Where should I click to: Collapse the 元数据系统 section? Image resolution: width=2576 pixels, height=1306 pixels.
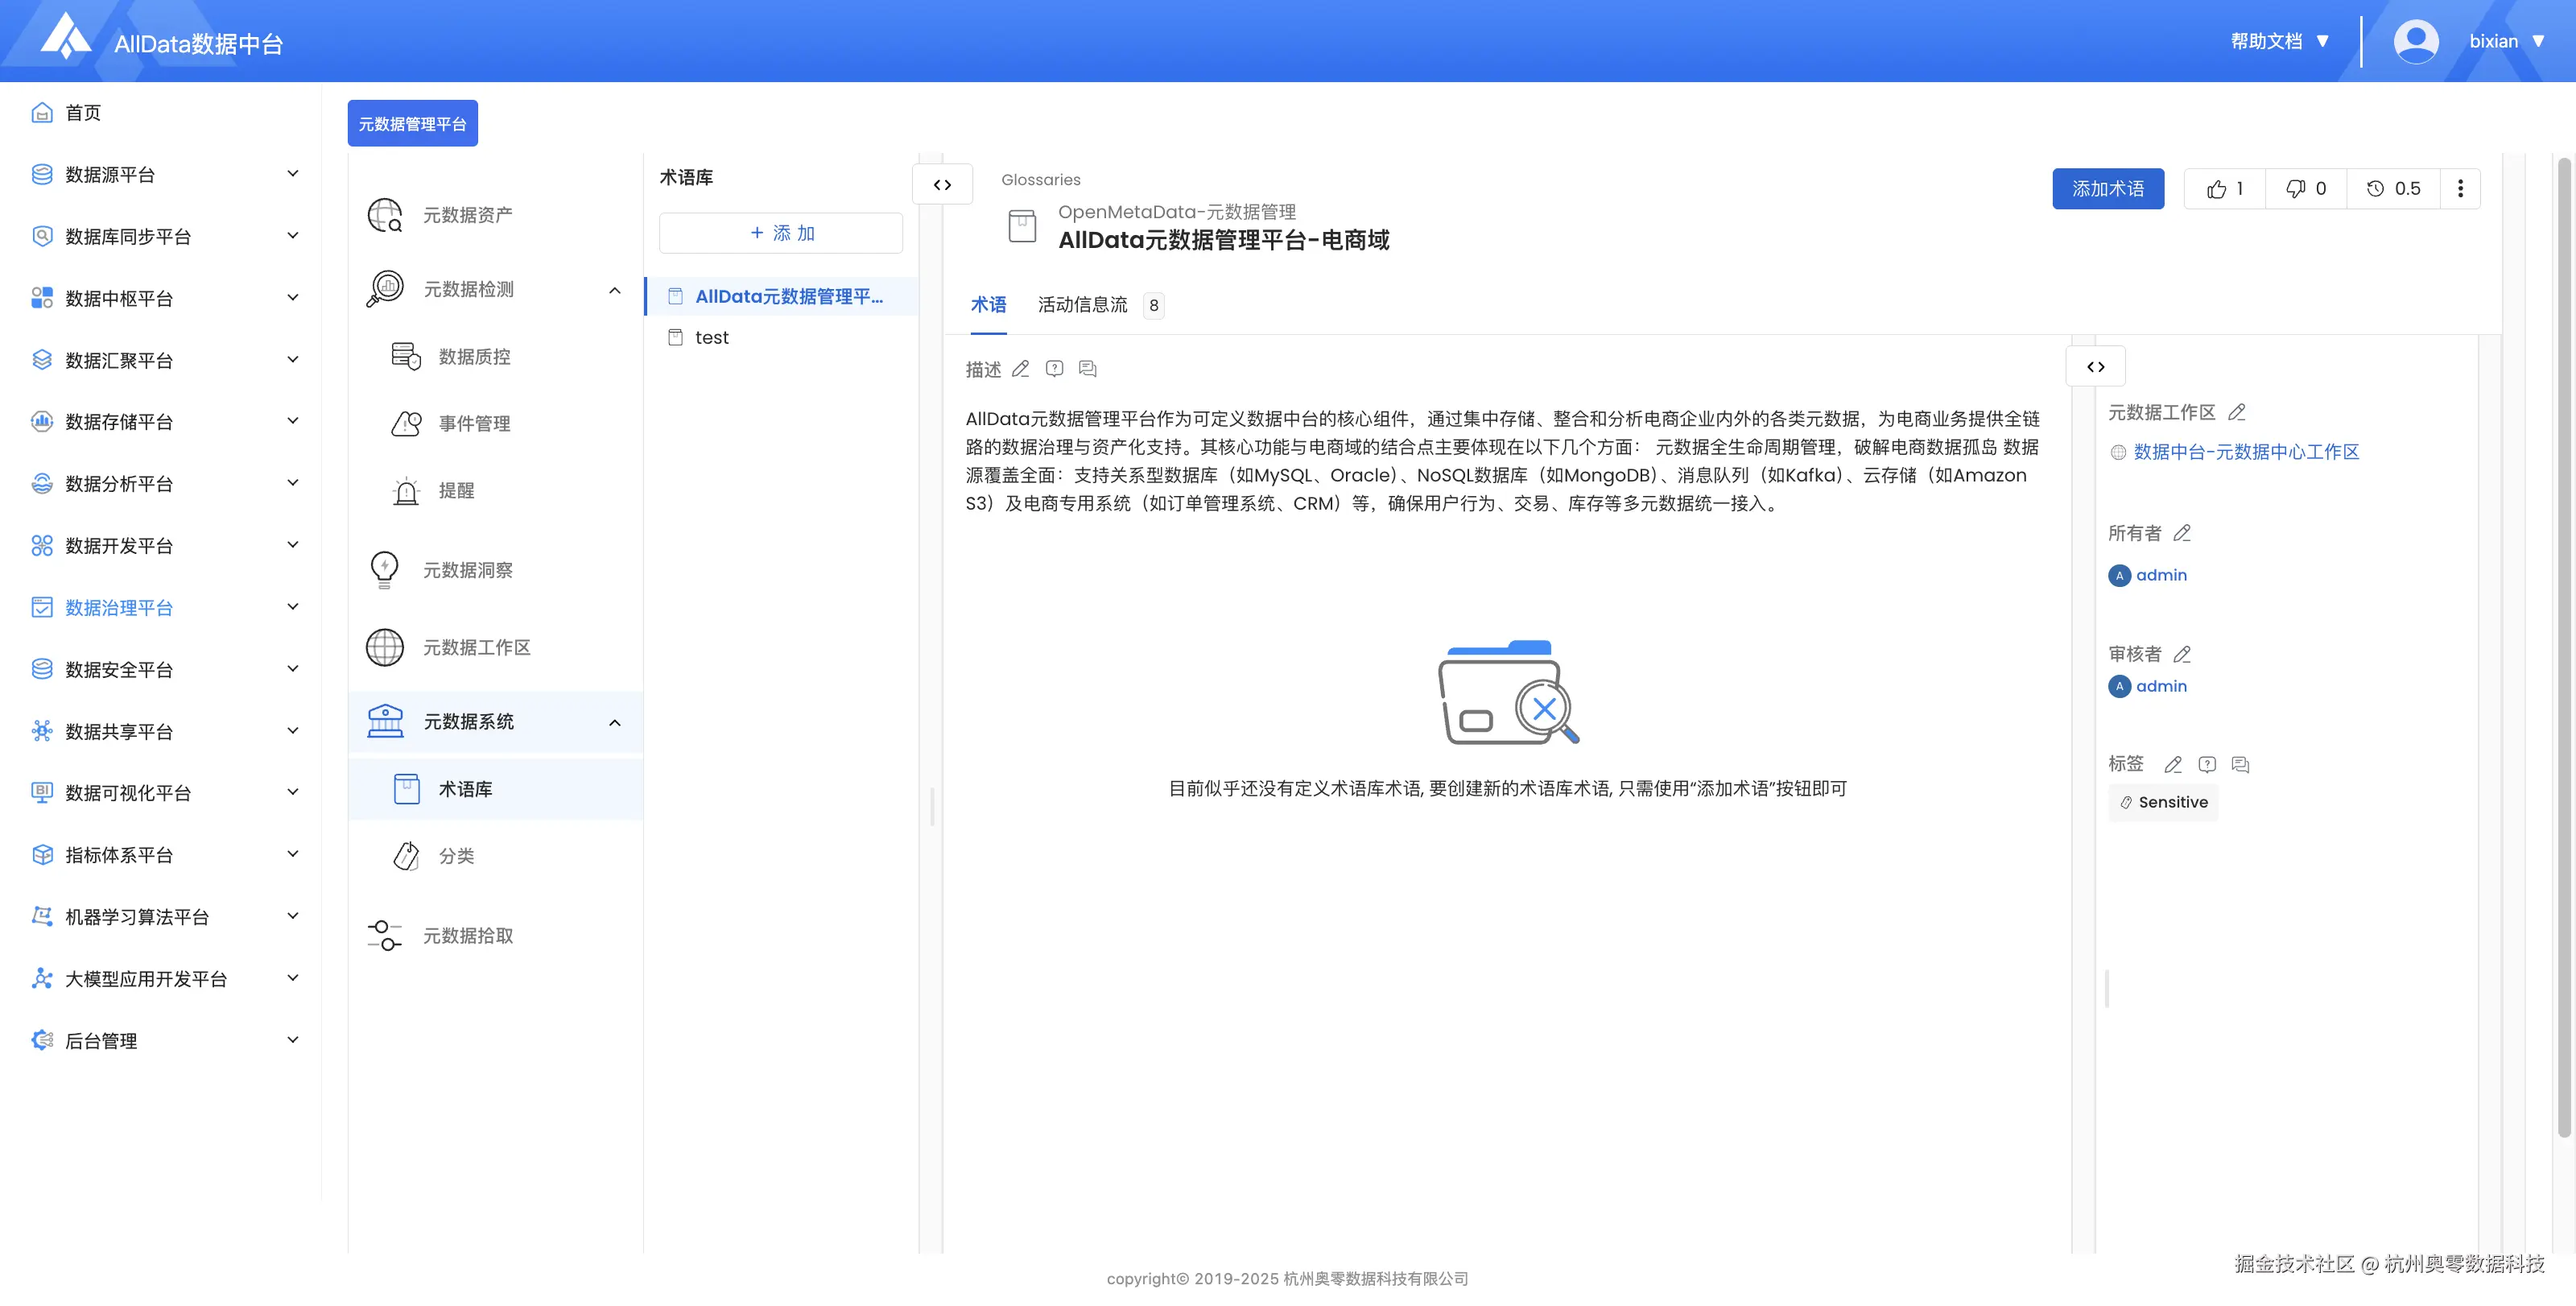[x=614, y=722]
